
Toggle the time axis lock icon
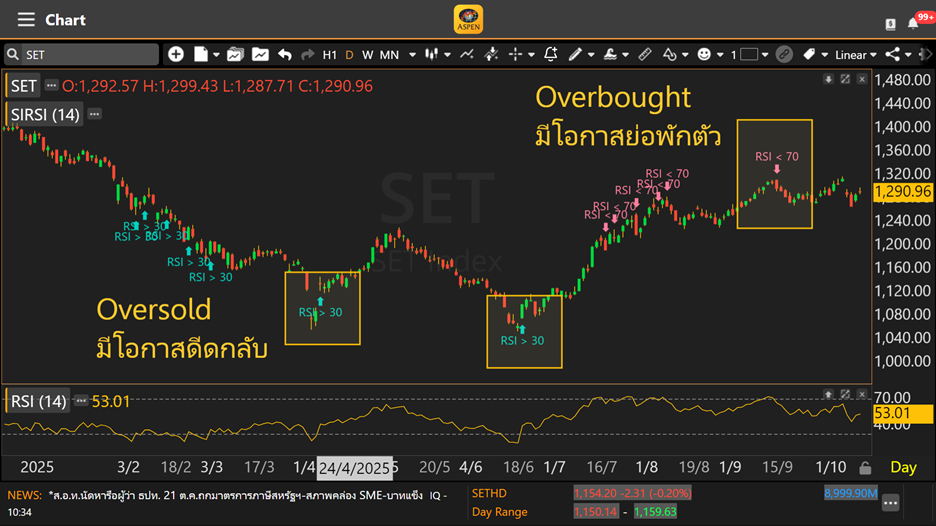point(865,468)
